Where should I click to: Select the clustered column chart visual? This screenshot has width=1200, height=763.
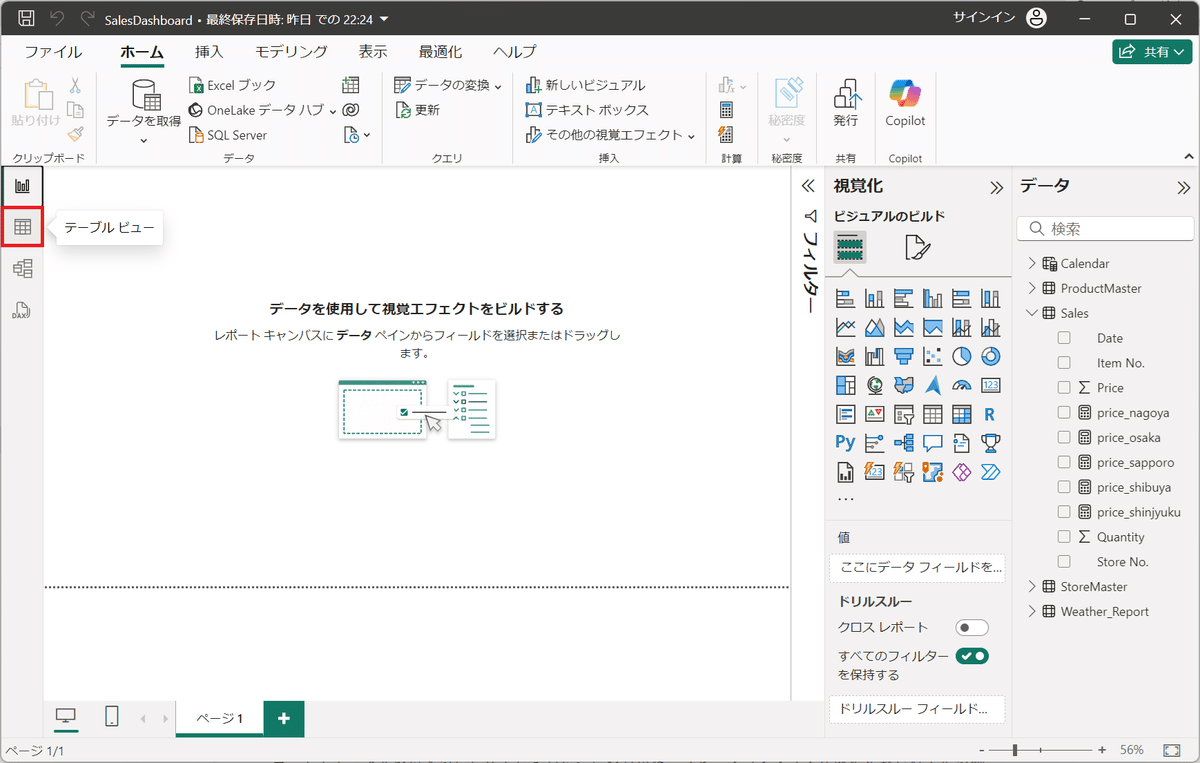click(933, 298)
